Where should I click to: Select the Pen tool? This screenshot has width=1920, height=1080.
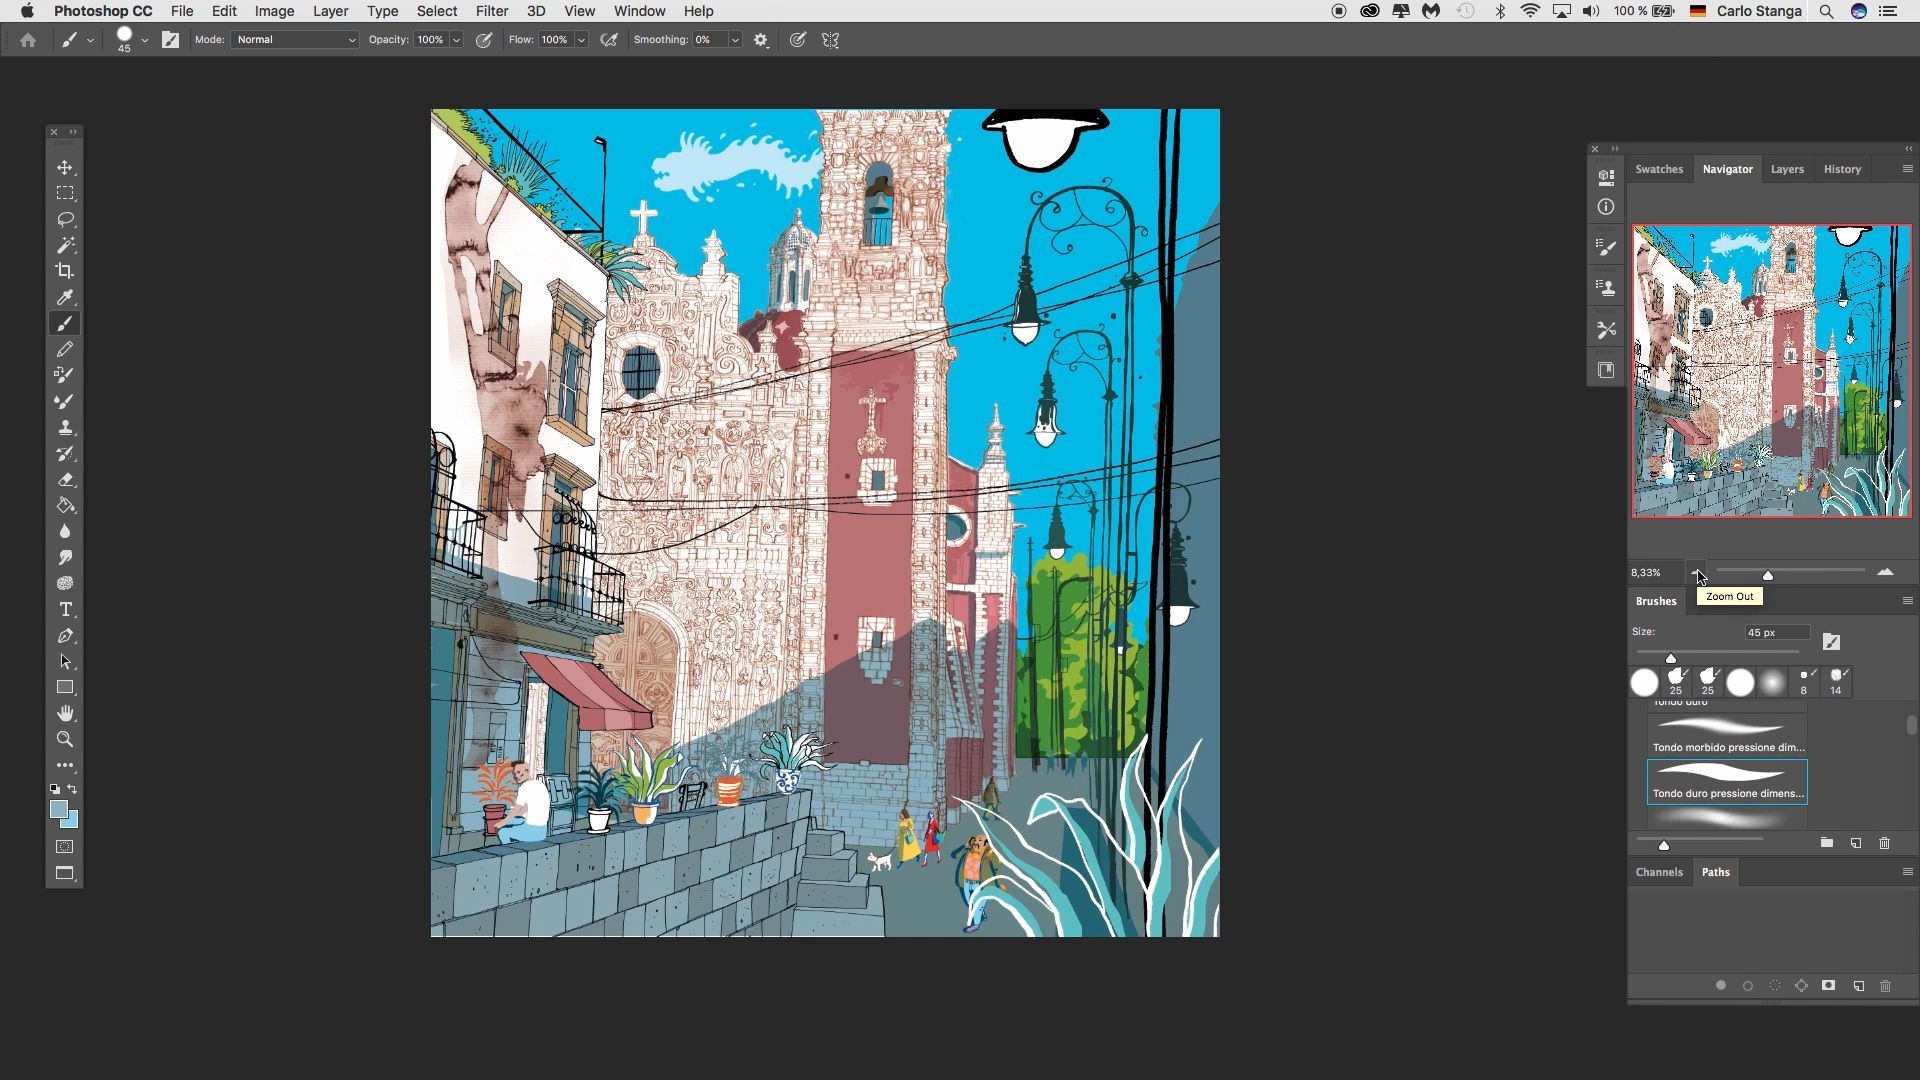(x=65, y=635)
